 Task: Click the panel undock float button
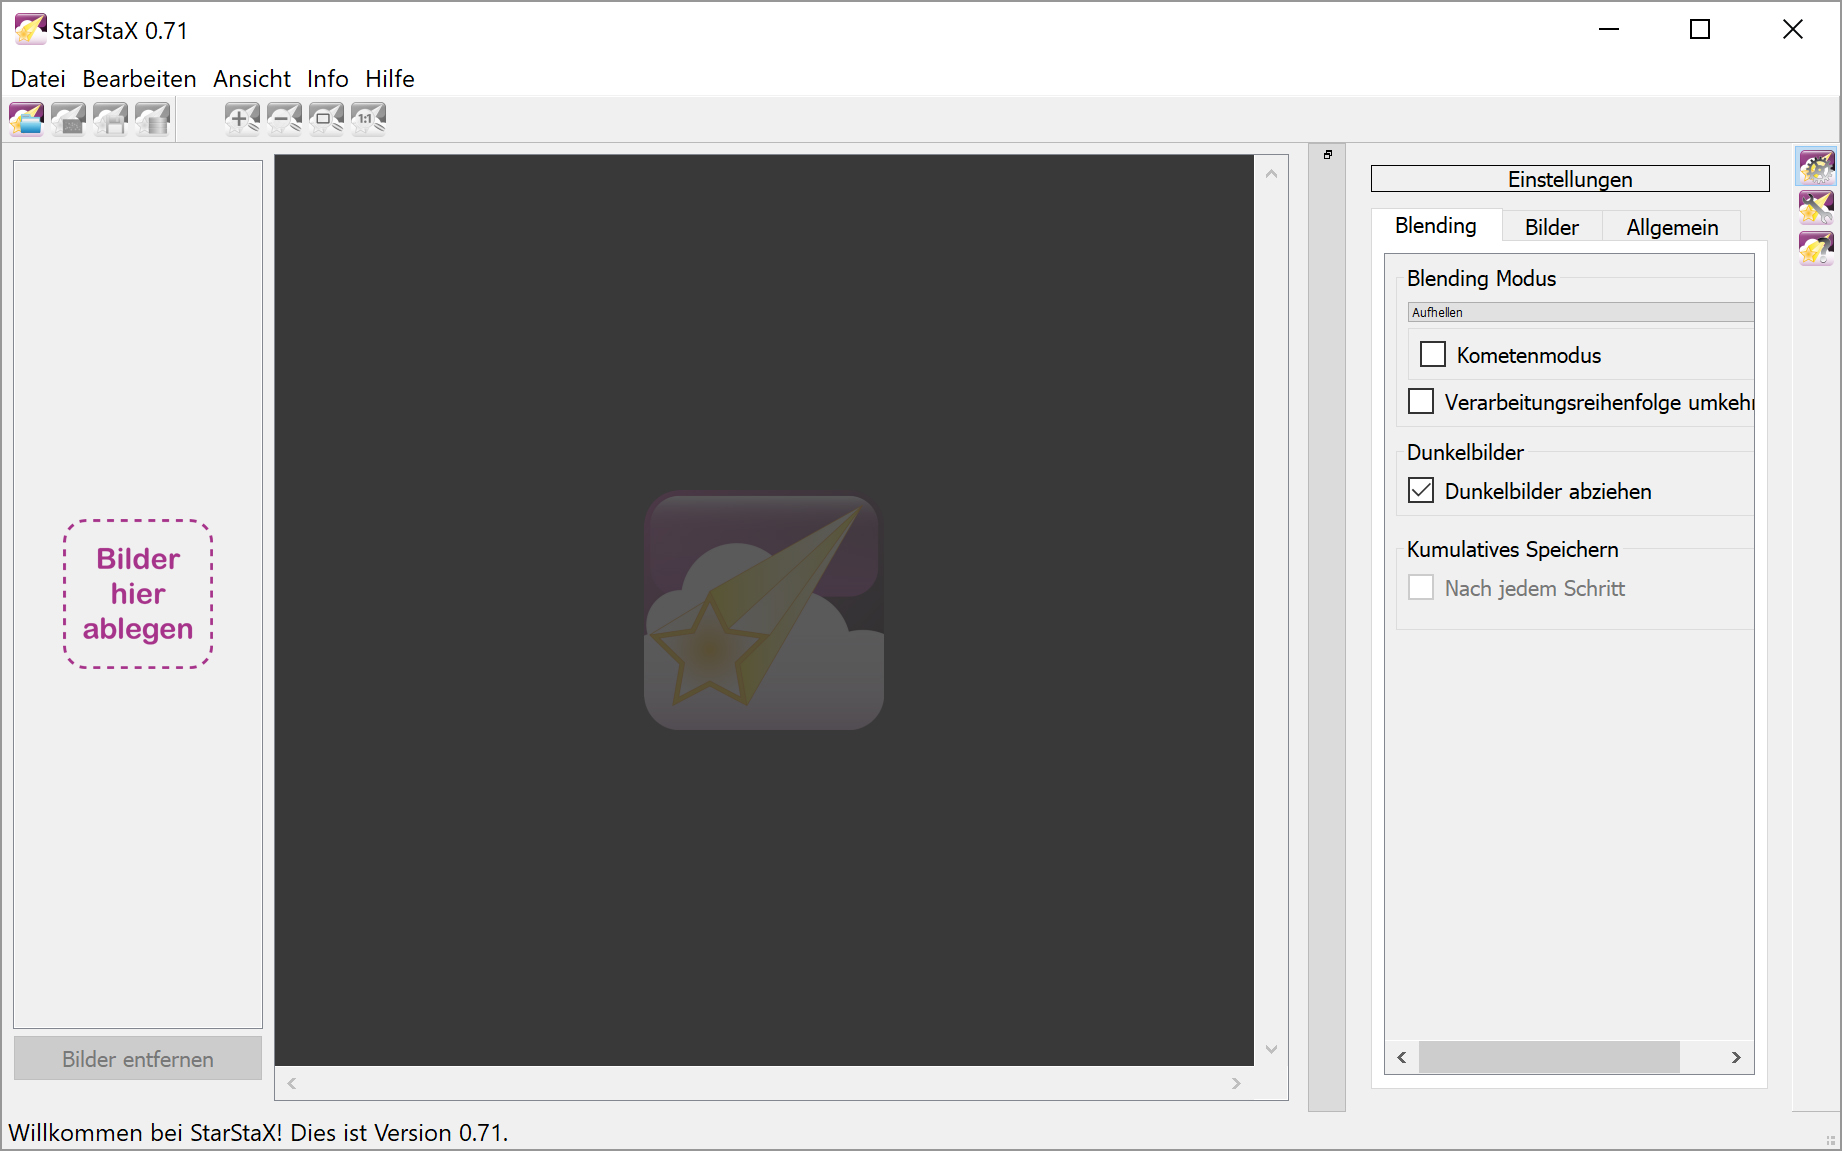click(1328, 155)
